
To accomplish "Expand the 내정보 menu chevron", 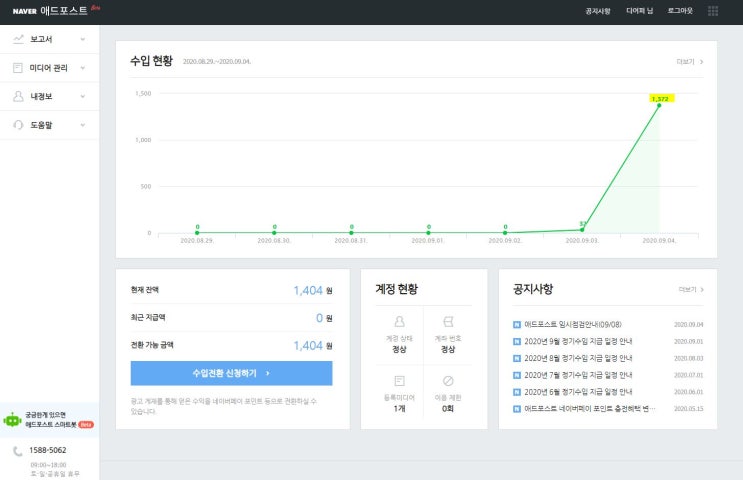I will coord(83,96).
